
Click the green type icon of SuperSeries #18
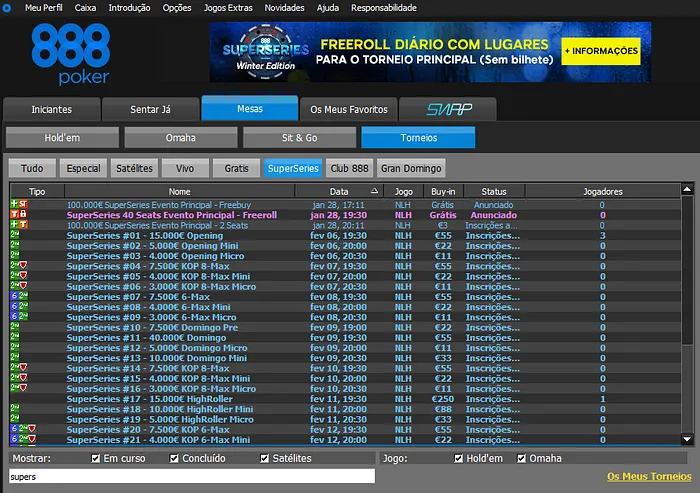[15, 409]
